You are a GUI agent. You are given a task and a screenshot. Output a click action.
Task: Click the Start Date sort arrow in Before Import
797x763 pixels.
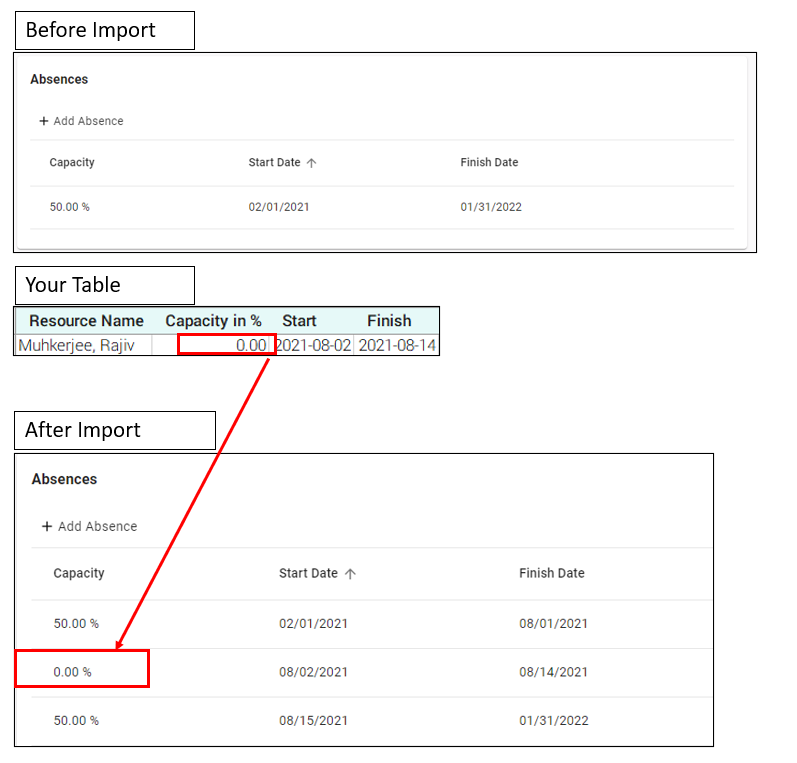coord(312,163)
